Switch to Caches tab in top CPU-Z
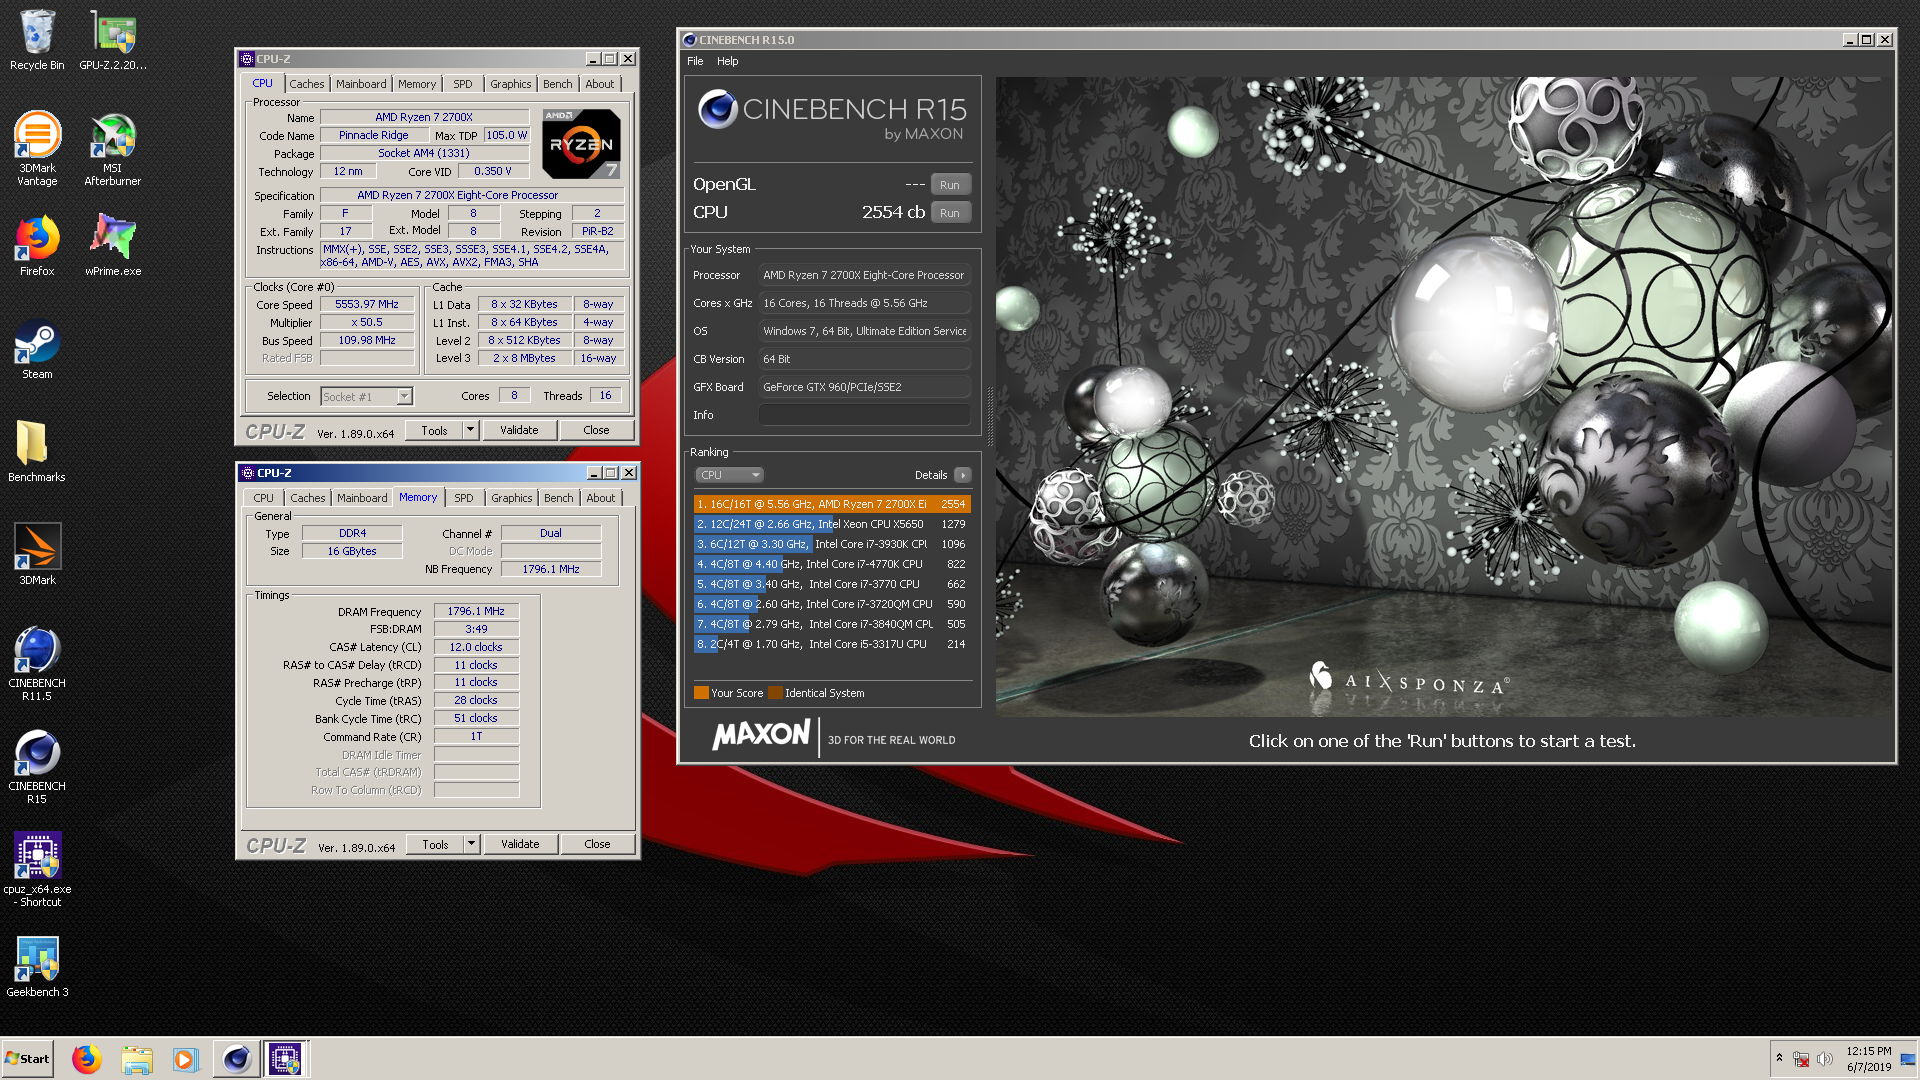1920x1080 pixels. tap(307, 84)
